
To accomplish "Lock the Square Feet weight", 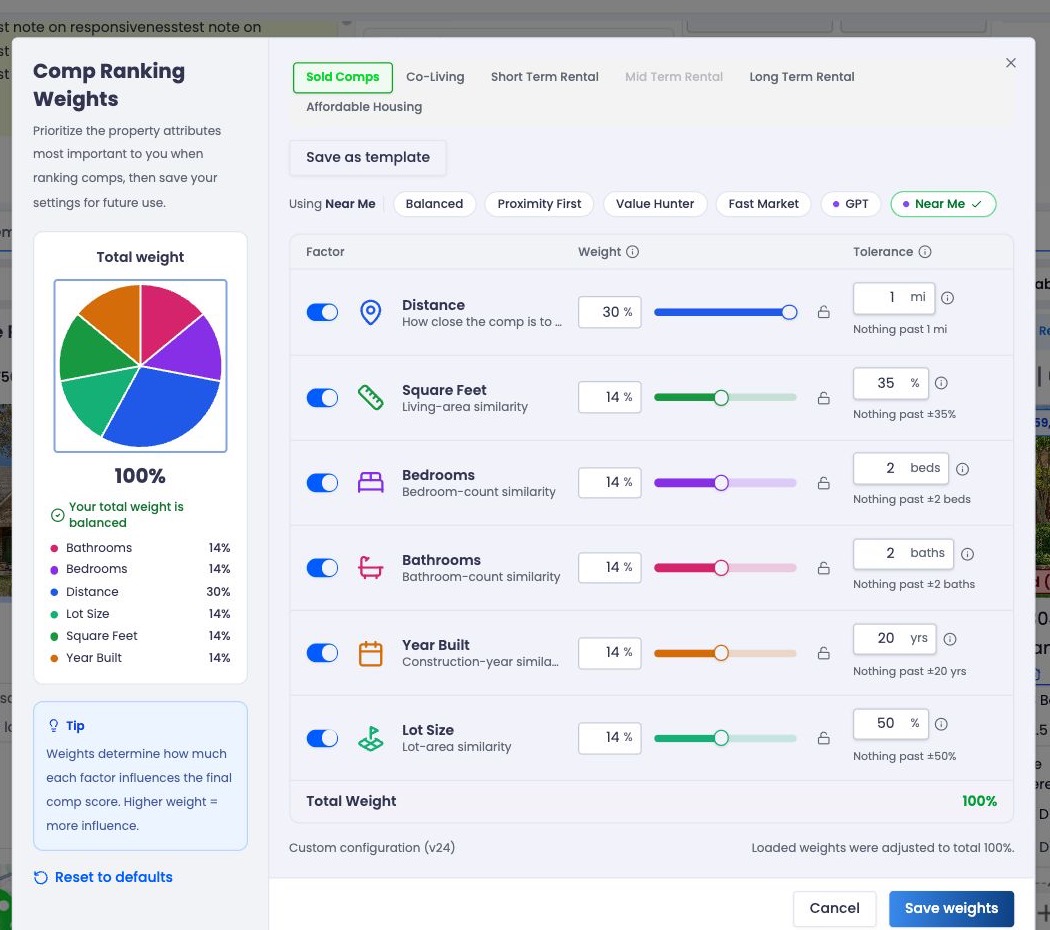I will point(824,398).
